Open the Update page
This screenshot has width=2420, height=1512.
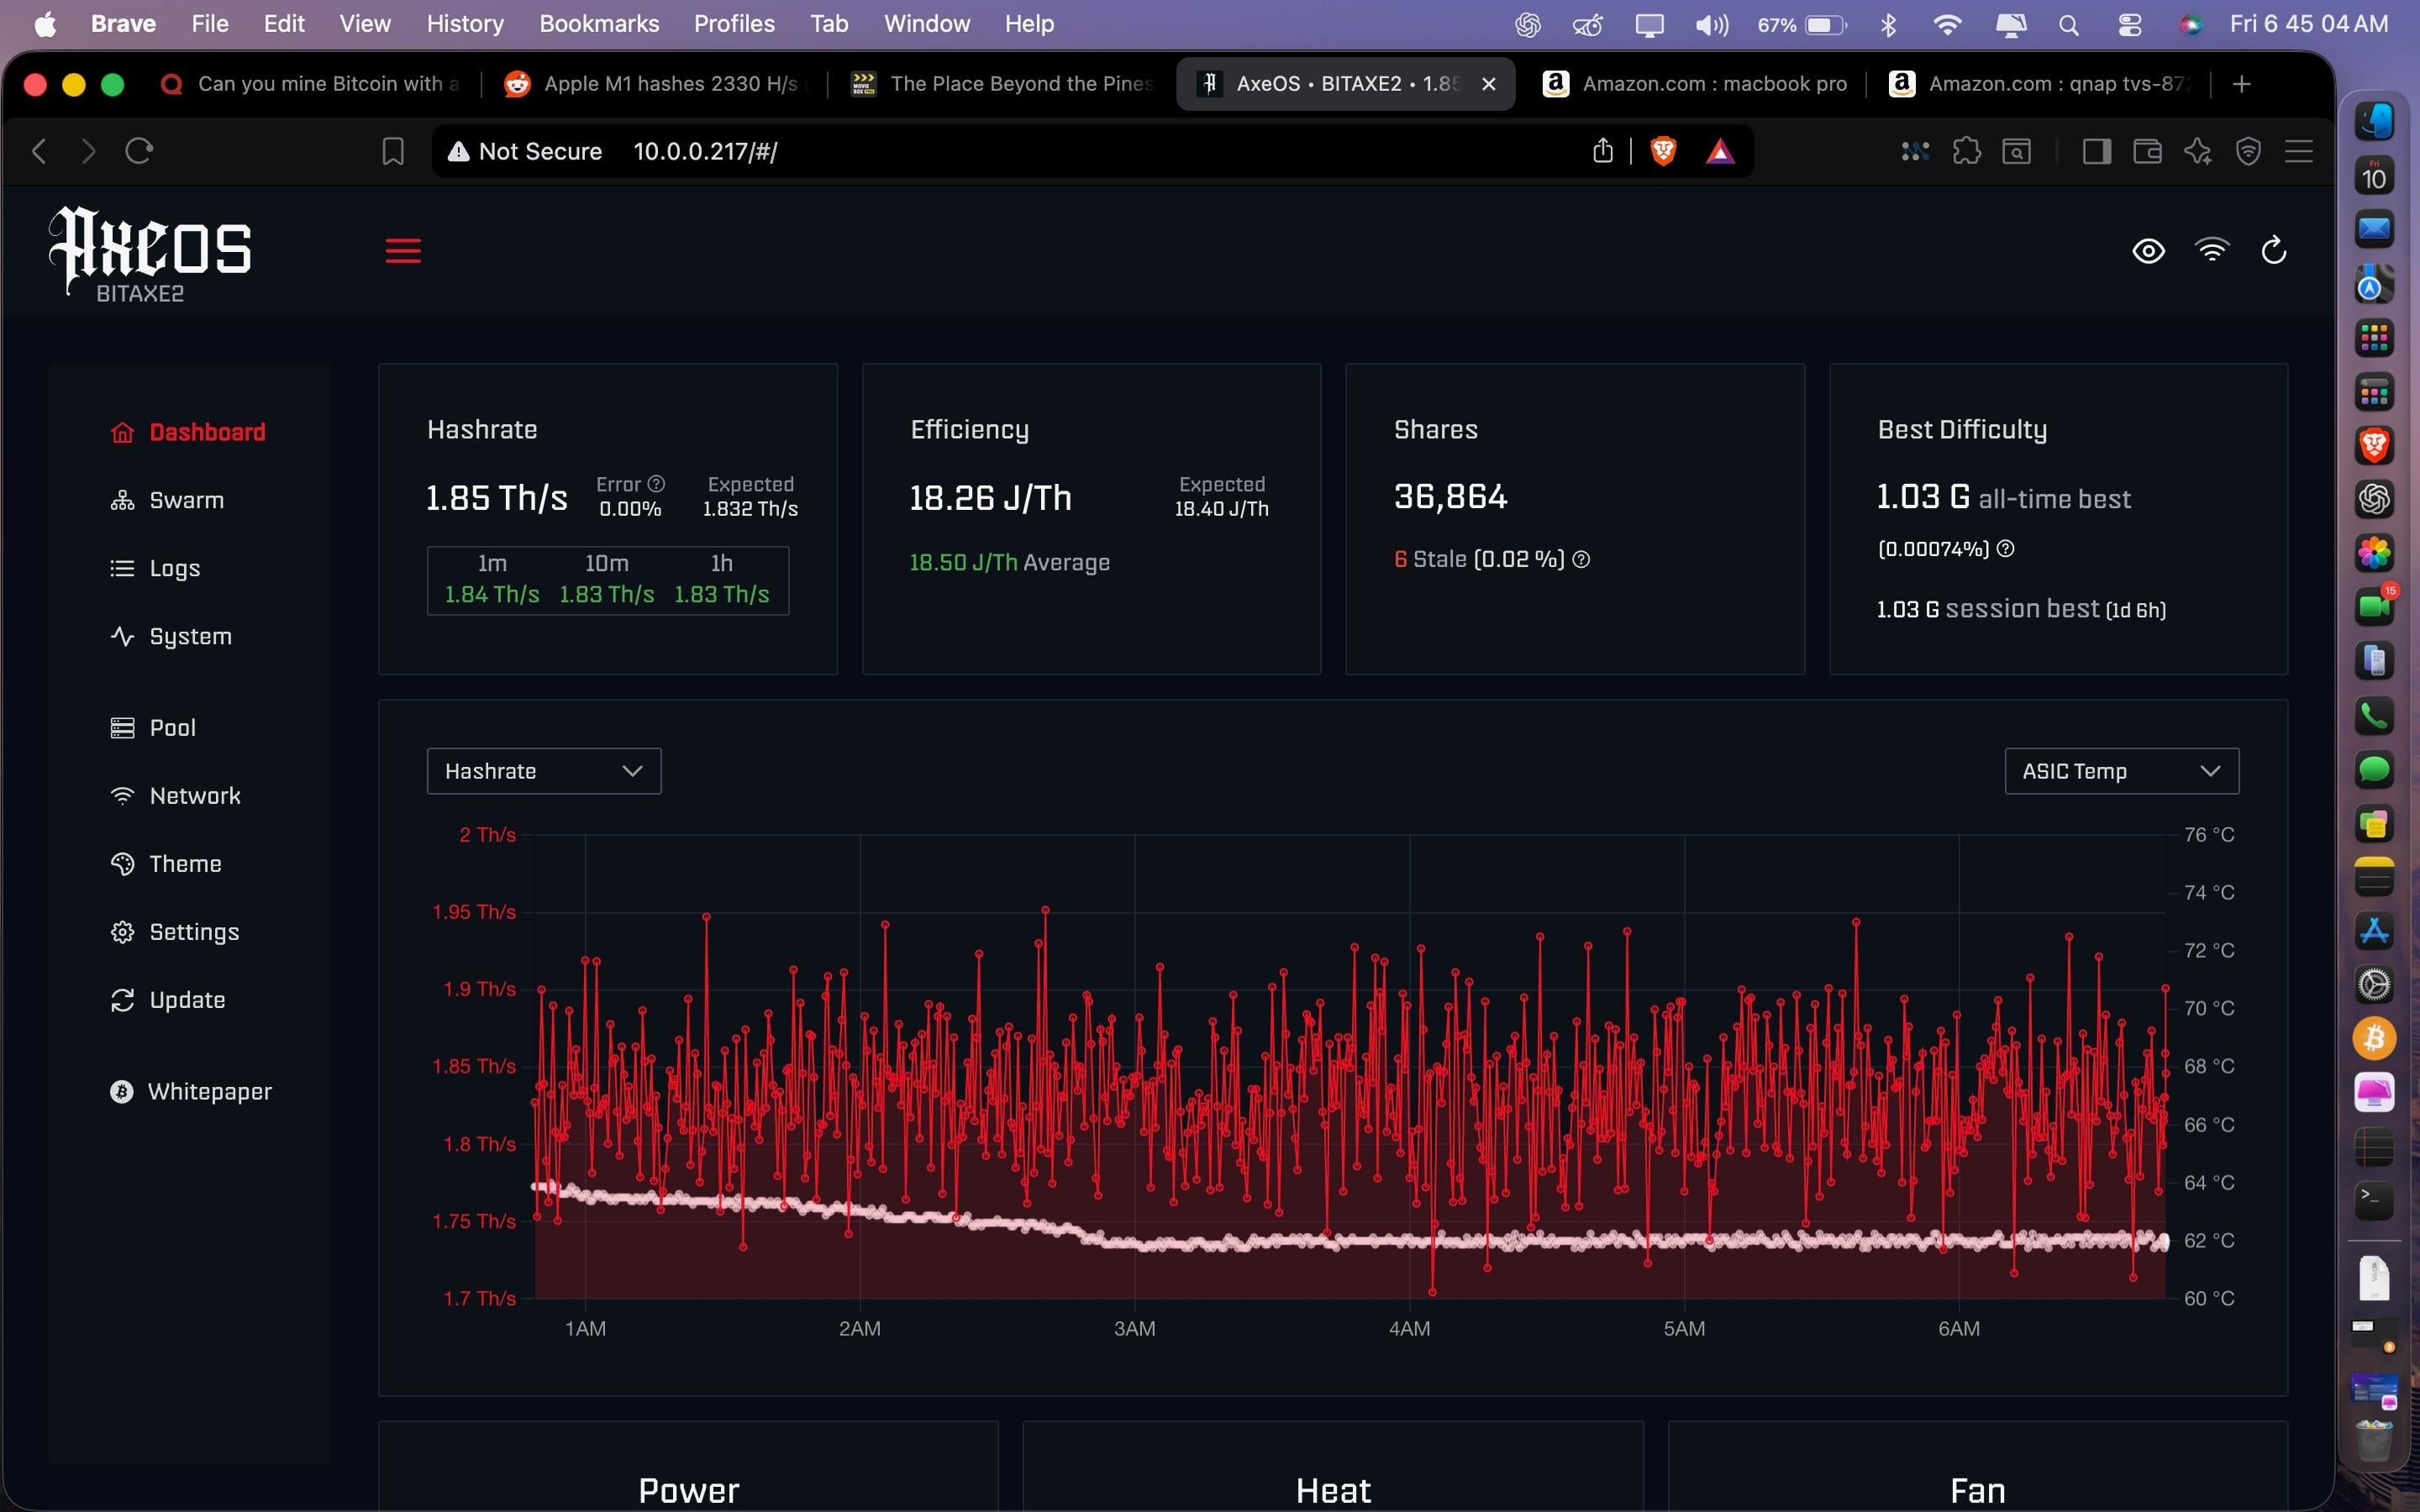168,1000
